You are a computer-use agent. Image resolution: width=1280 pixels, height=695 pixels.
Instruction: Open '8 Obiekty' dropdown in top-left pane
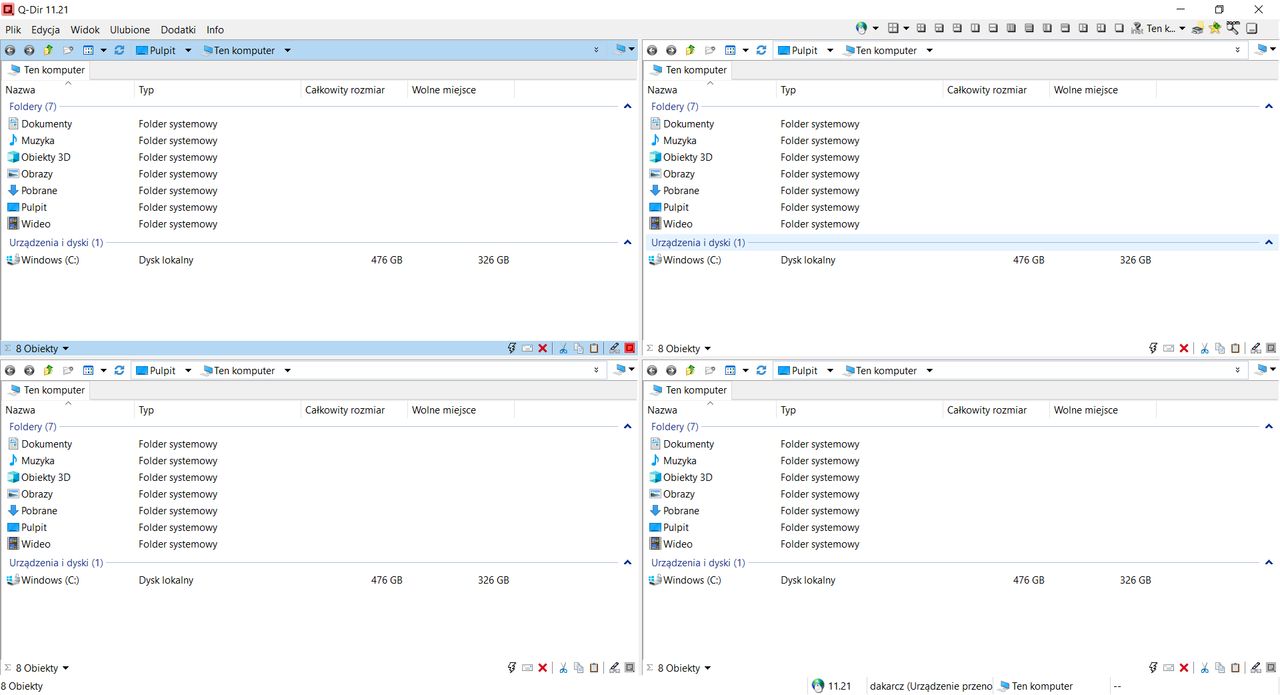[x=66, y=349]
